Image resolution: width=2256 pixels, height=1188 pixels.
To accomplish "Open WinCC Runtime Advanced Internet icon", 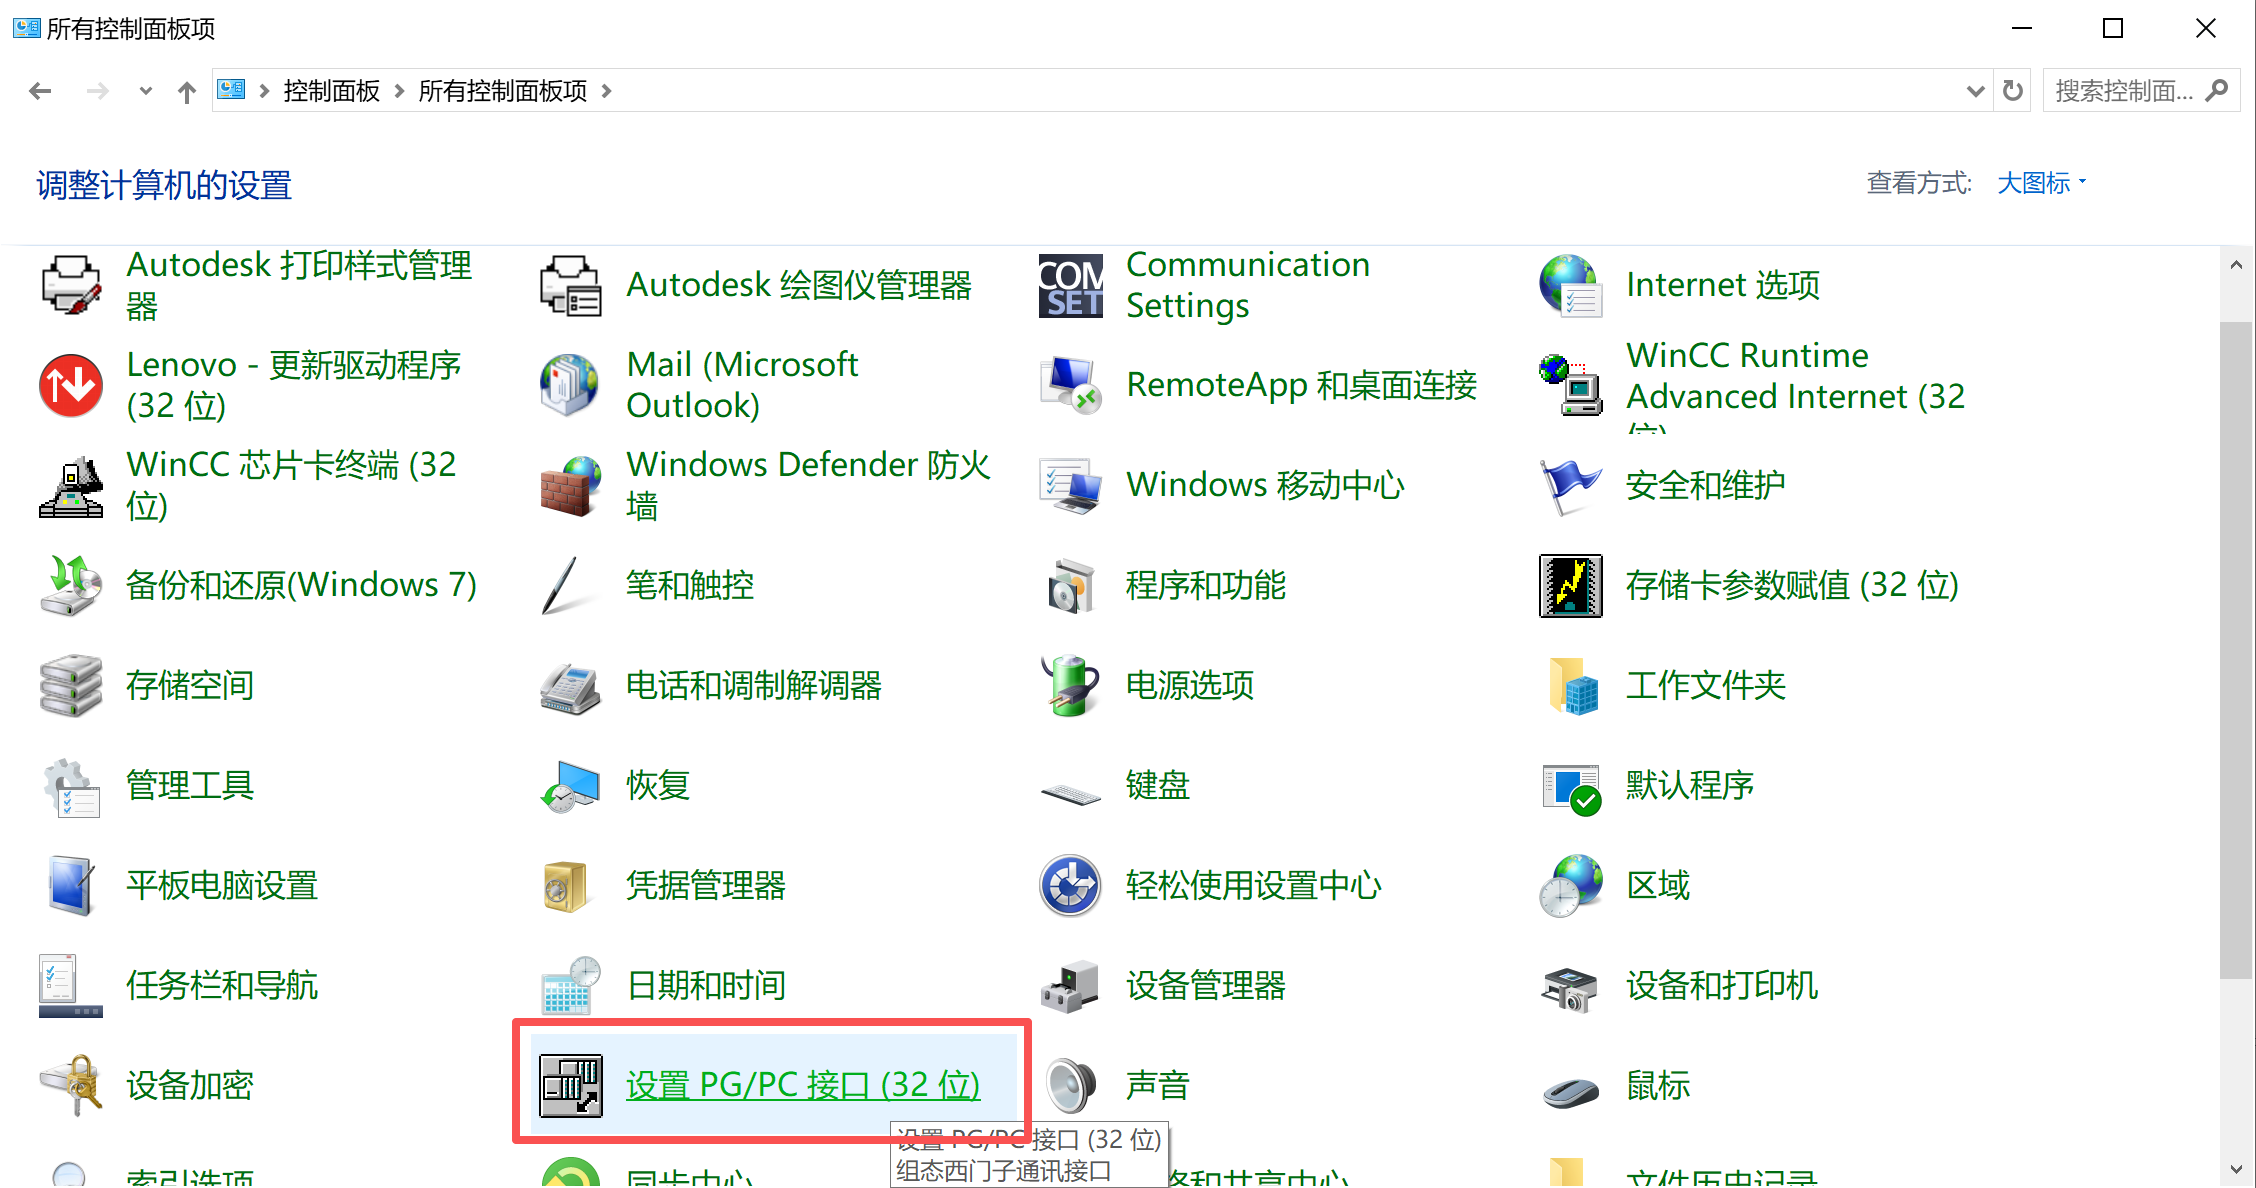I will [1571, 385].
